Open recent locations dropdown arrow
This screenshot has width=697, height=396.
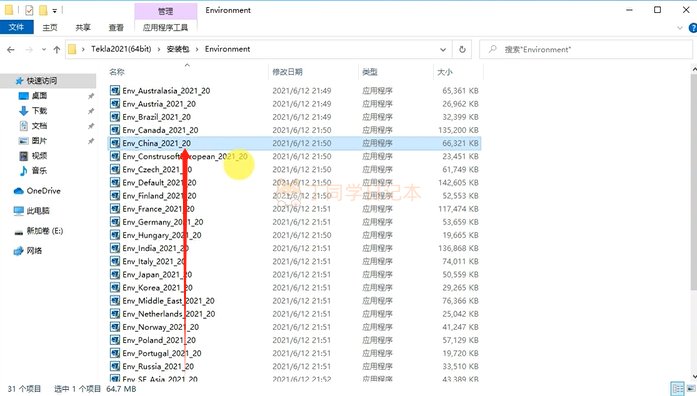(44, 50)
